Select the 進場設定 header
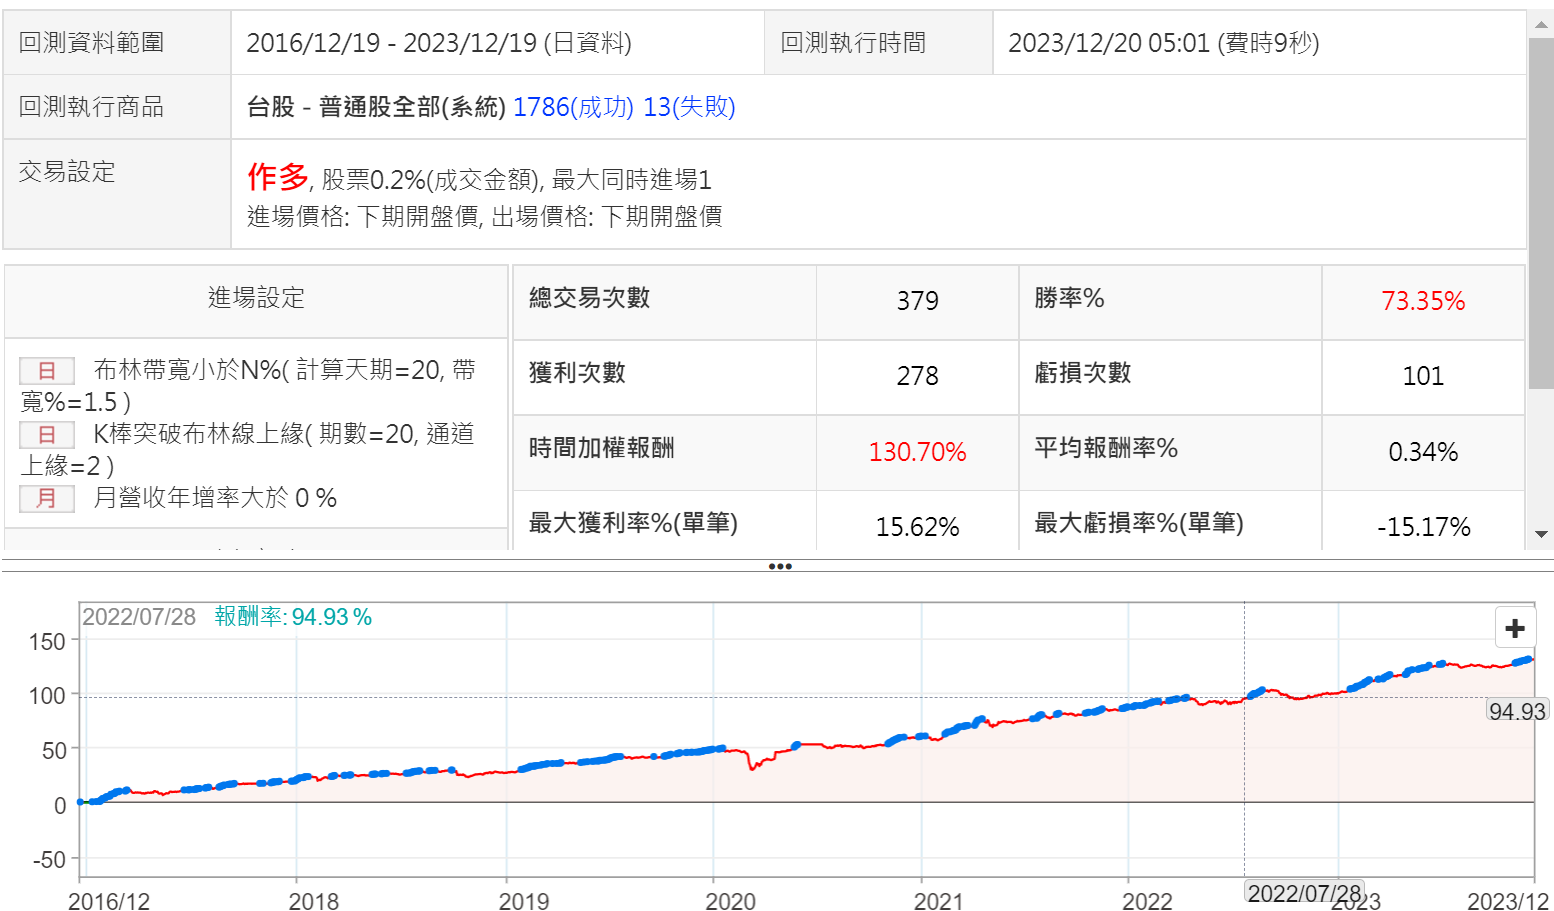This screenshot has height=911, width=1554. [x=256, y=298]
